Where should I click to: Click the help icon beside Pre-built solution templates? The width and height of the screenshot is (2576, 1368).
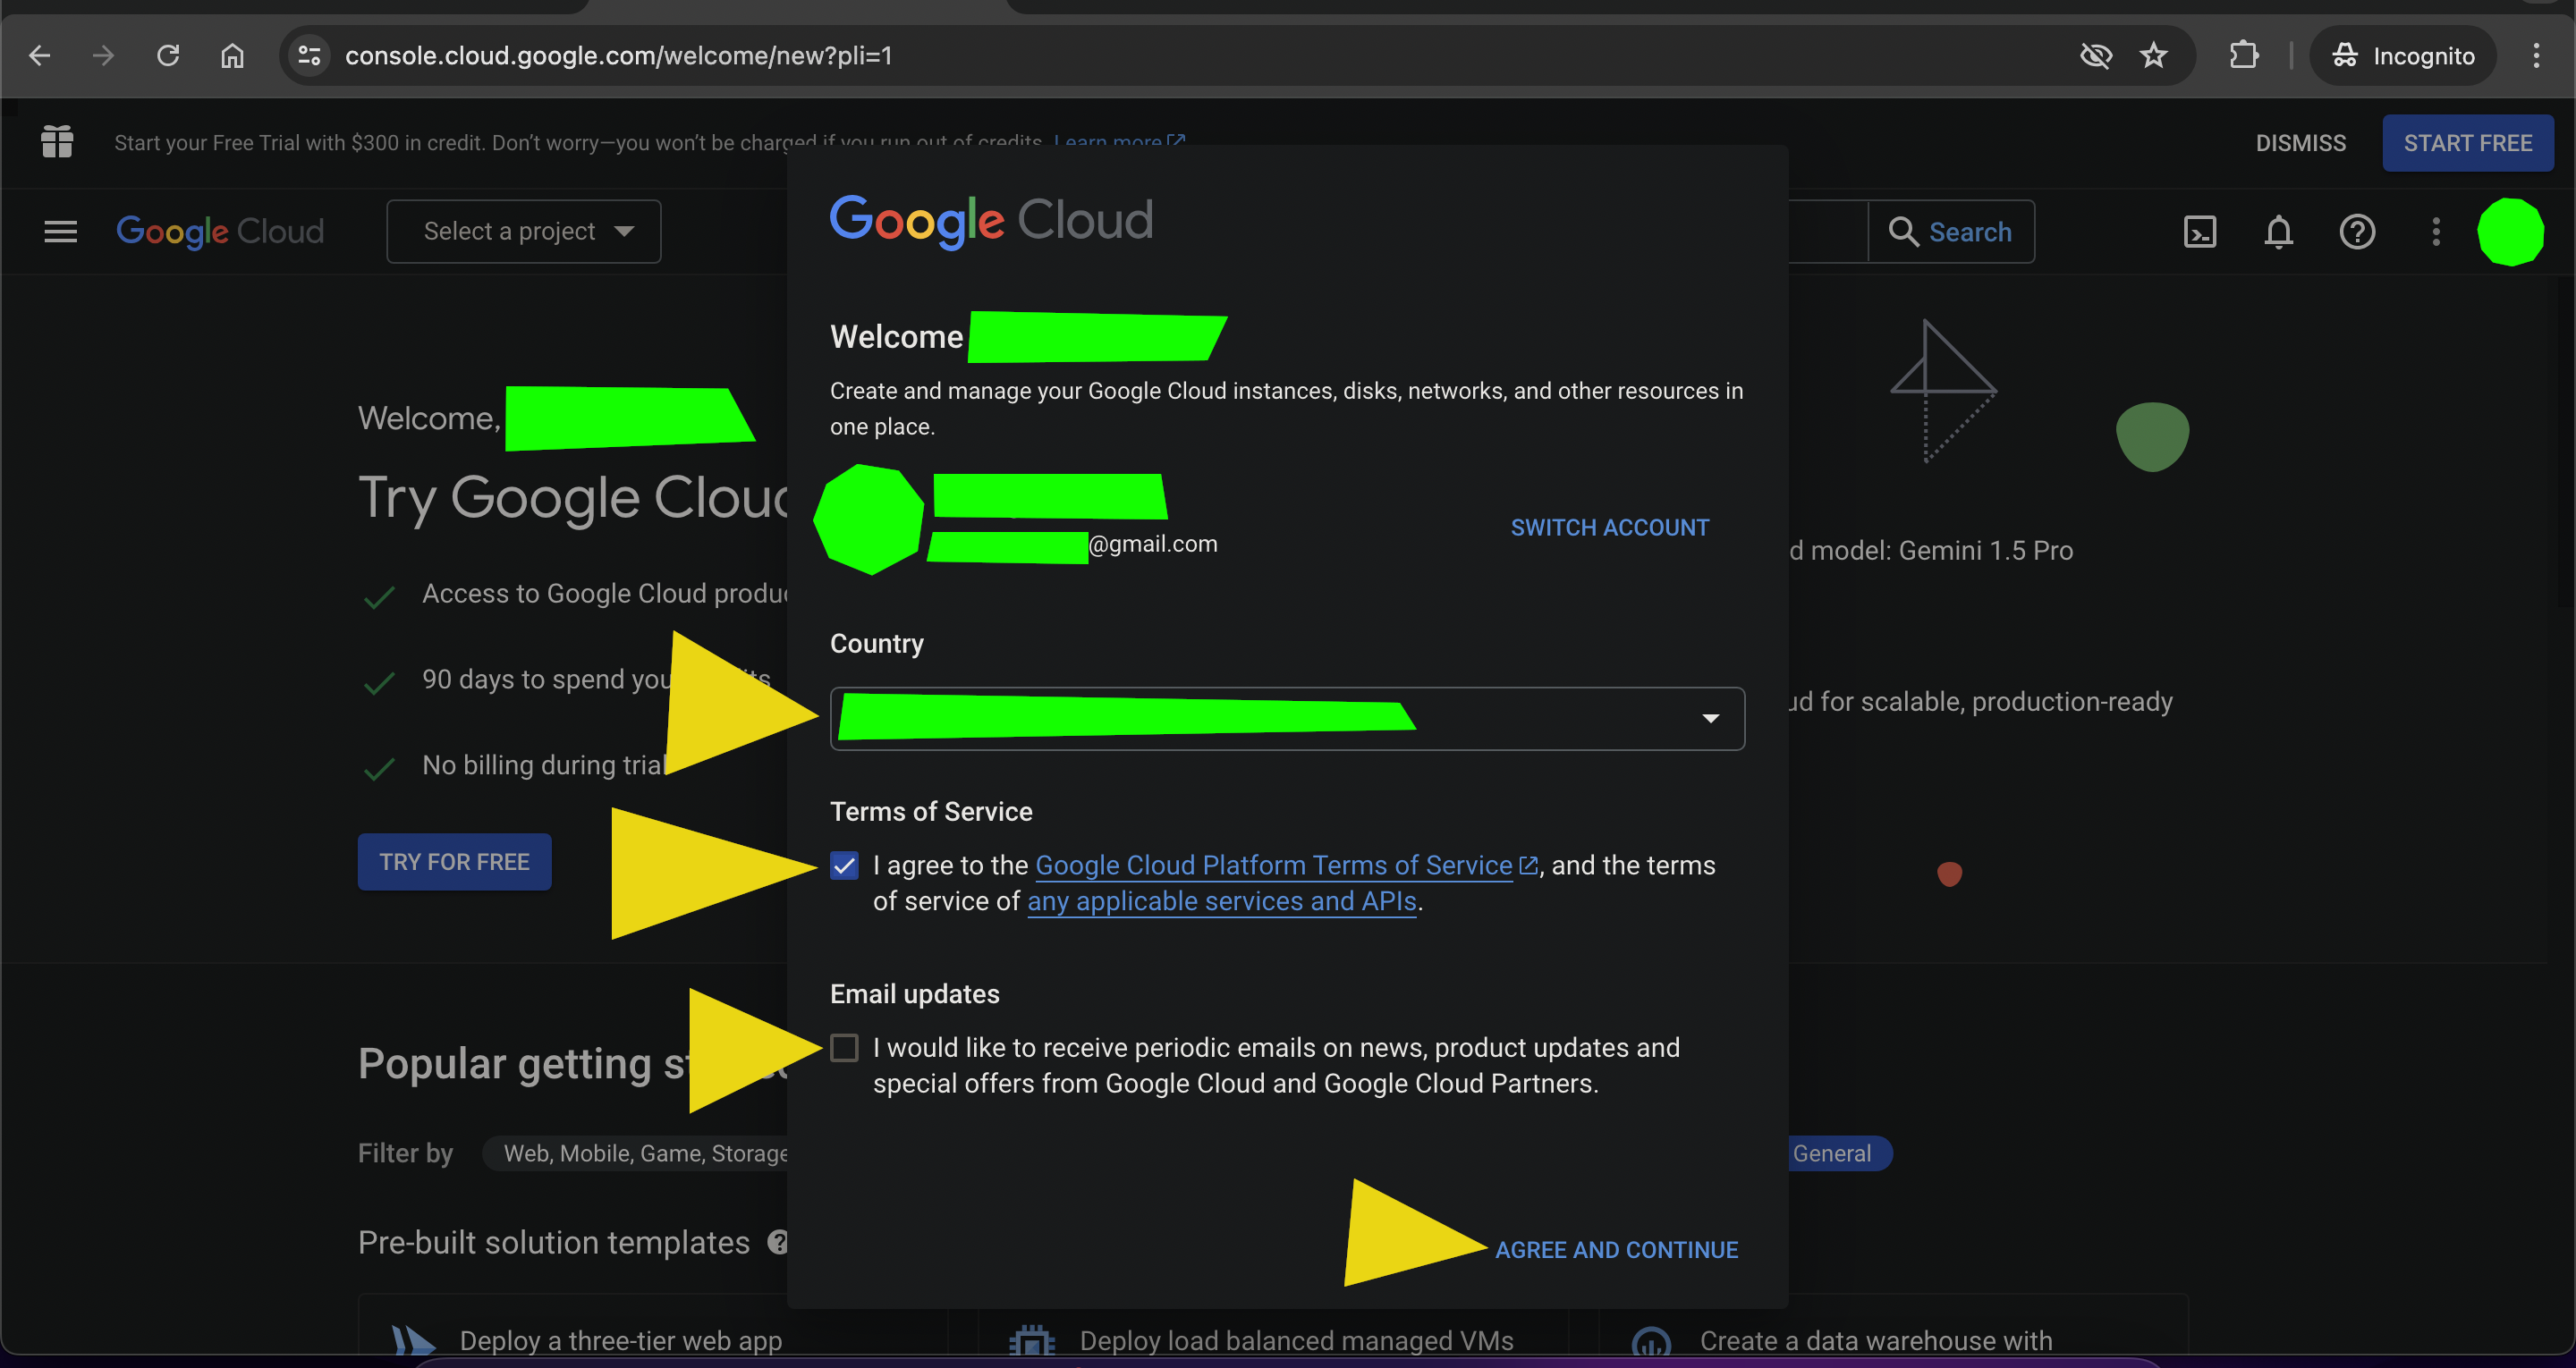click(x=777, y=1242)
